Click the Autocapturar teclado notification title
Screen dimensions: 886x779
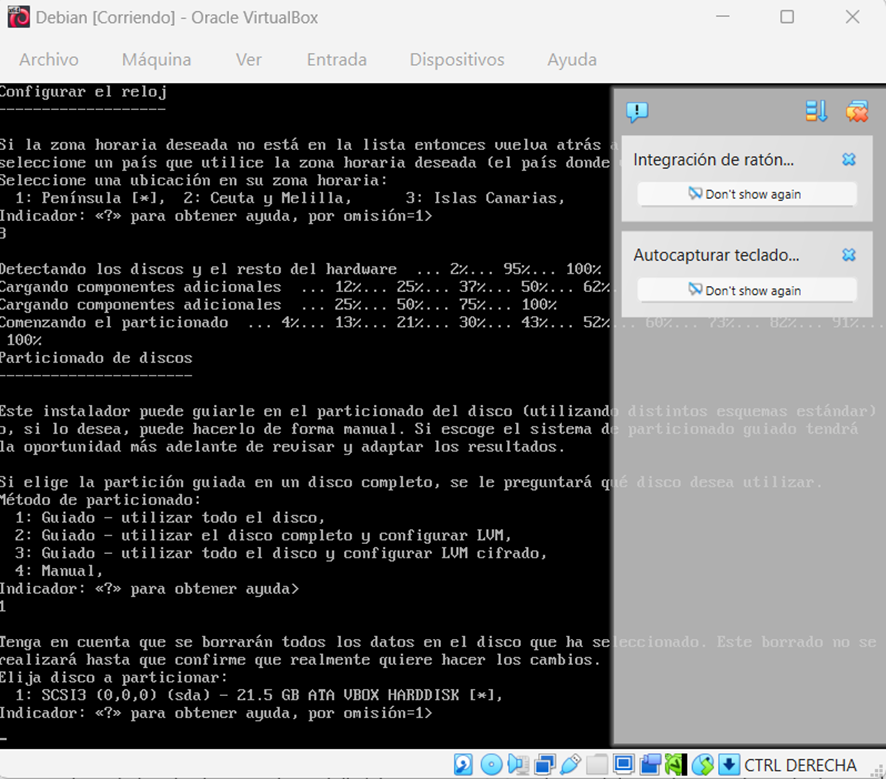pyautogui.click(x=716, y=255)
